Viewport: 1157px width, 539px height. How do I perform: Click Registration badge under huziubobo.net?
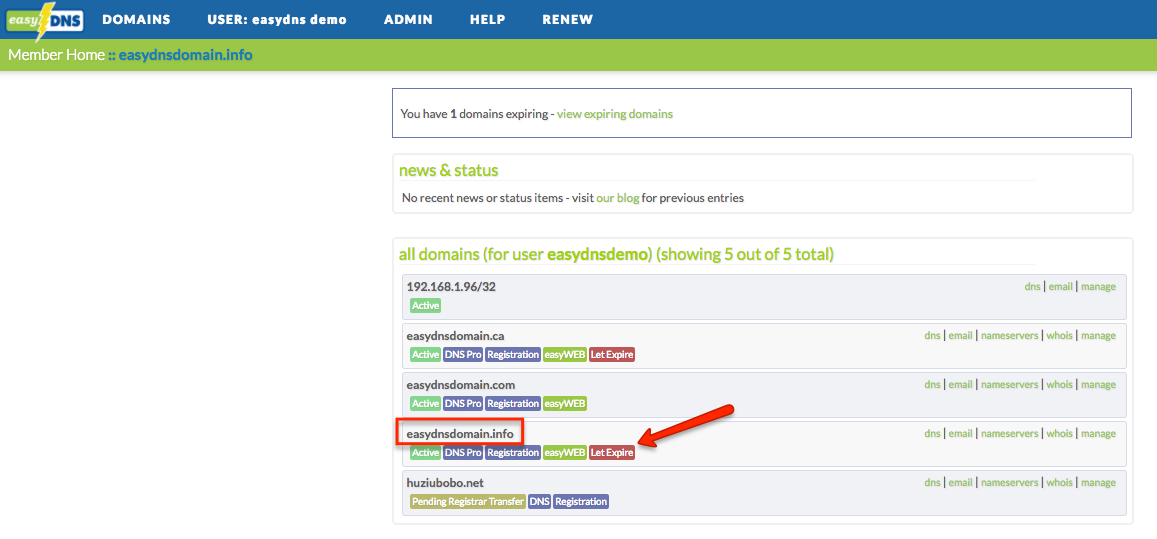(581, 501)
